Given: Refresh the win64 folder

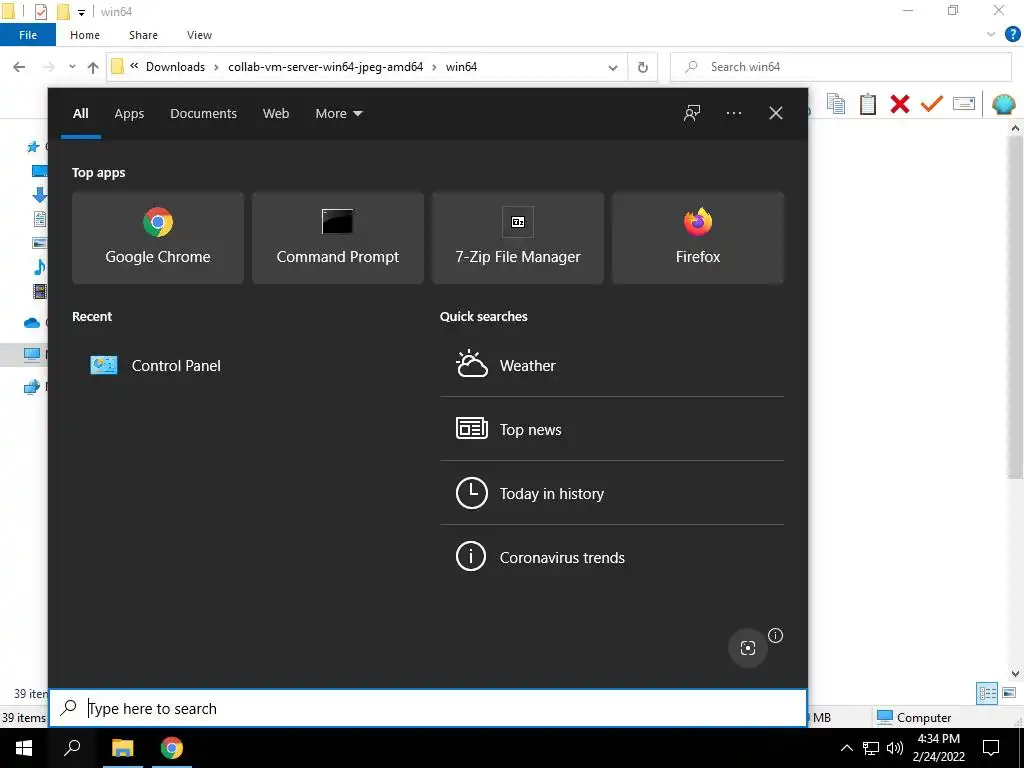Looking at the screenshot, I should pos(643,67).
